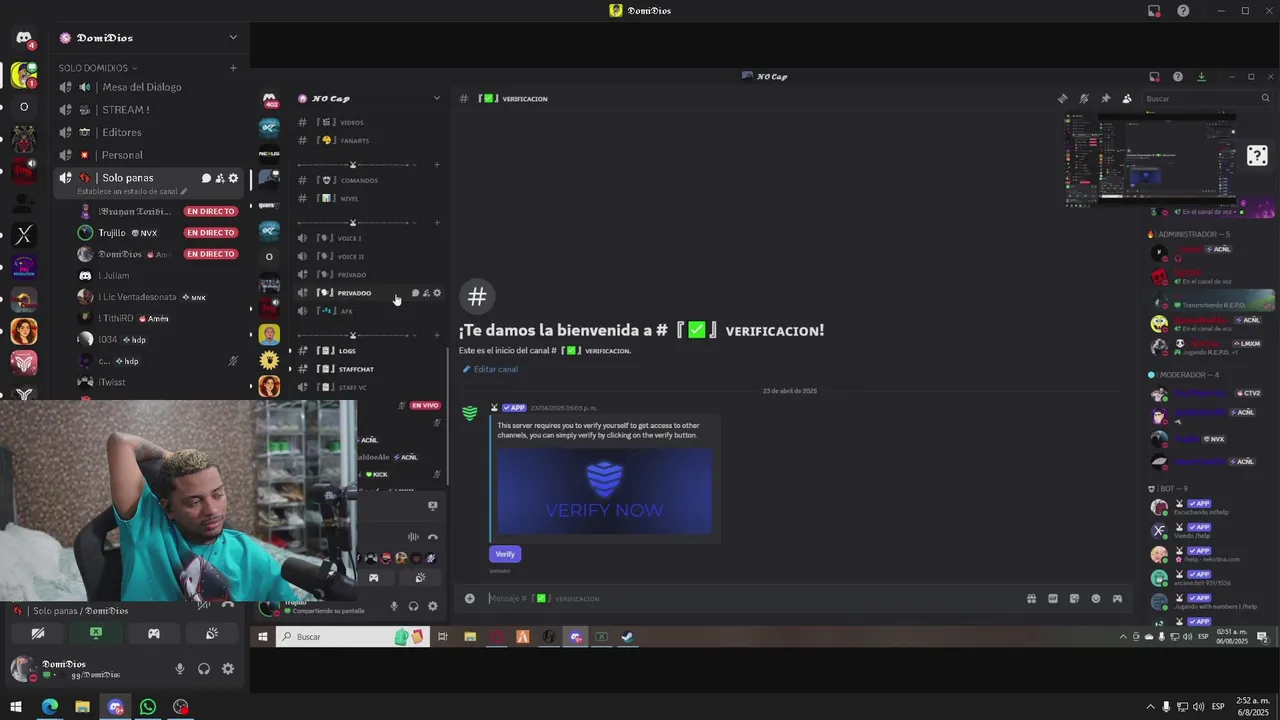Watch Trujillo's EN DIRECTO stream
This screenshot has width=1280, height=720.
[x=210, y=233]
